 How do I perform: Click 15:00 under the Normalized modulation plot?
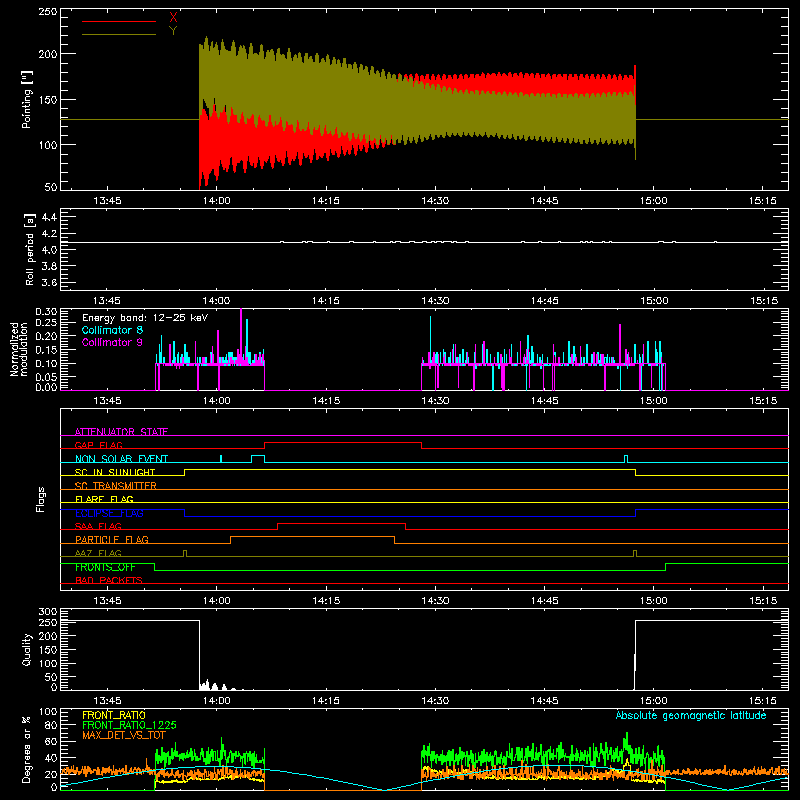click(654, 401)
